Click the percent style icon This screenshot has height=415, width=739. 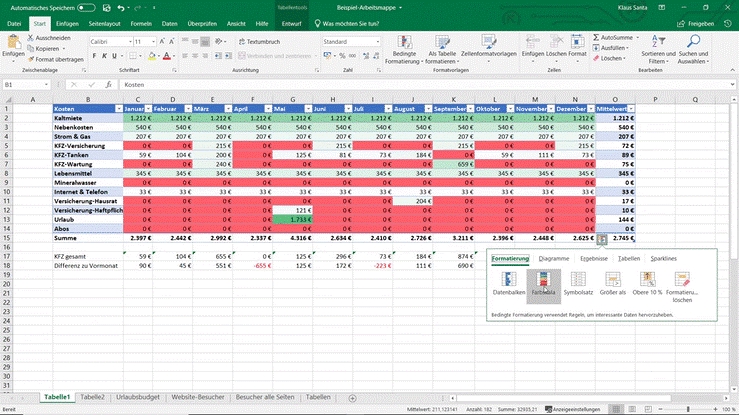[x=342, y=56]
